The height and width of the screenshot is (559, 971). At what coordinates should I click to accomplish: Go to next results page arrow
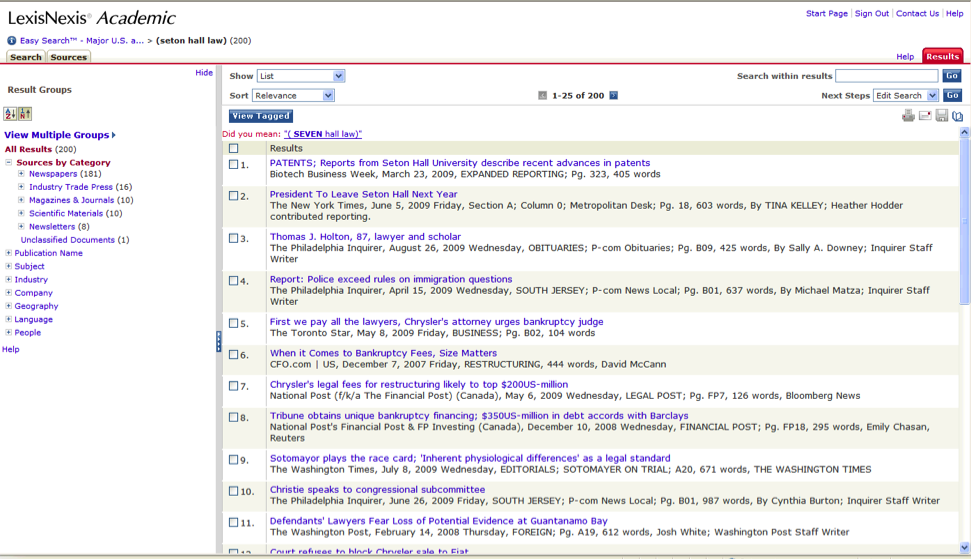click(x=613, y=95)
